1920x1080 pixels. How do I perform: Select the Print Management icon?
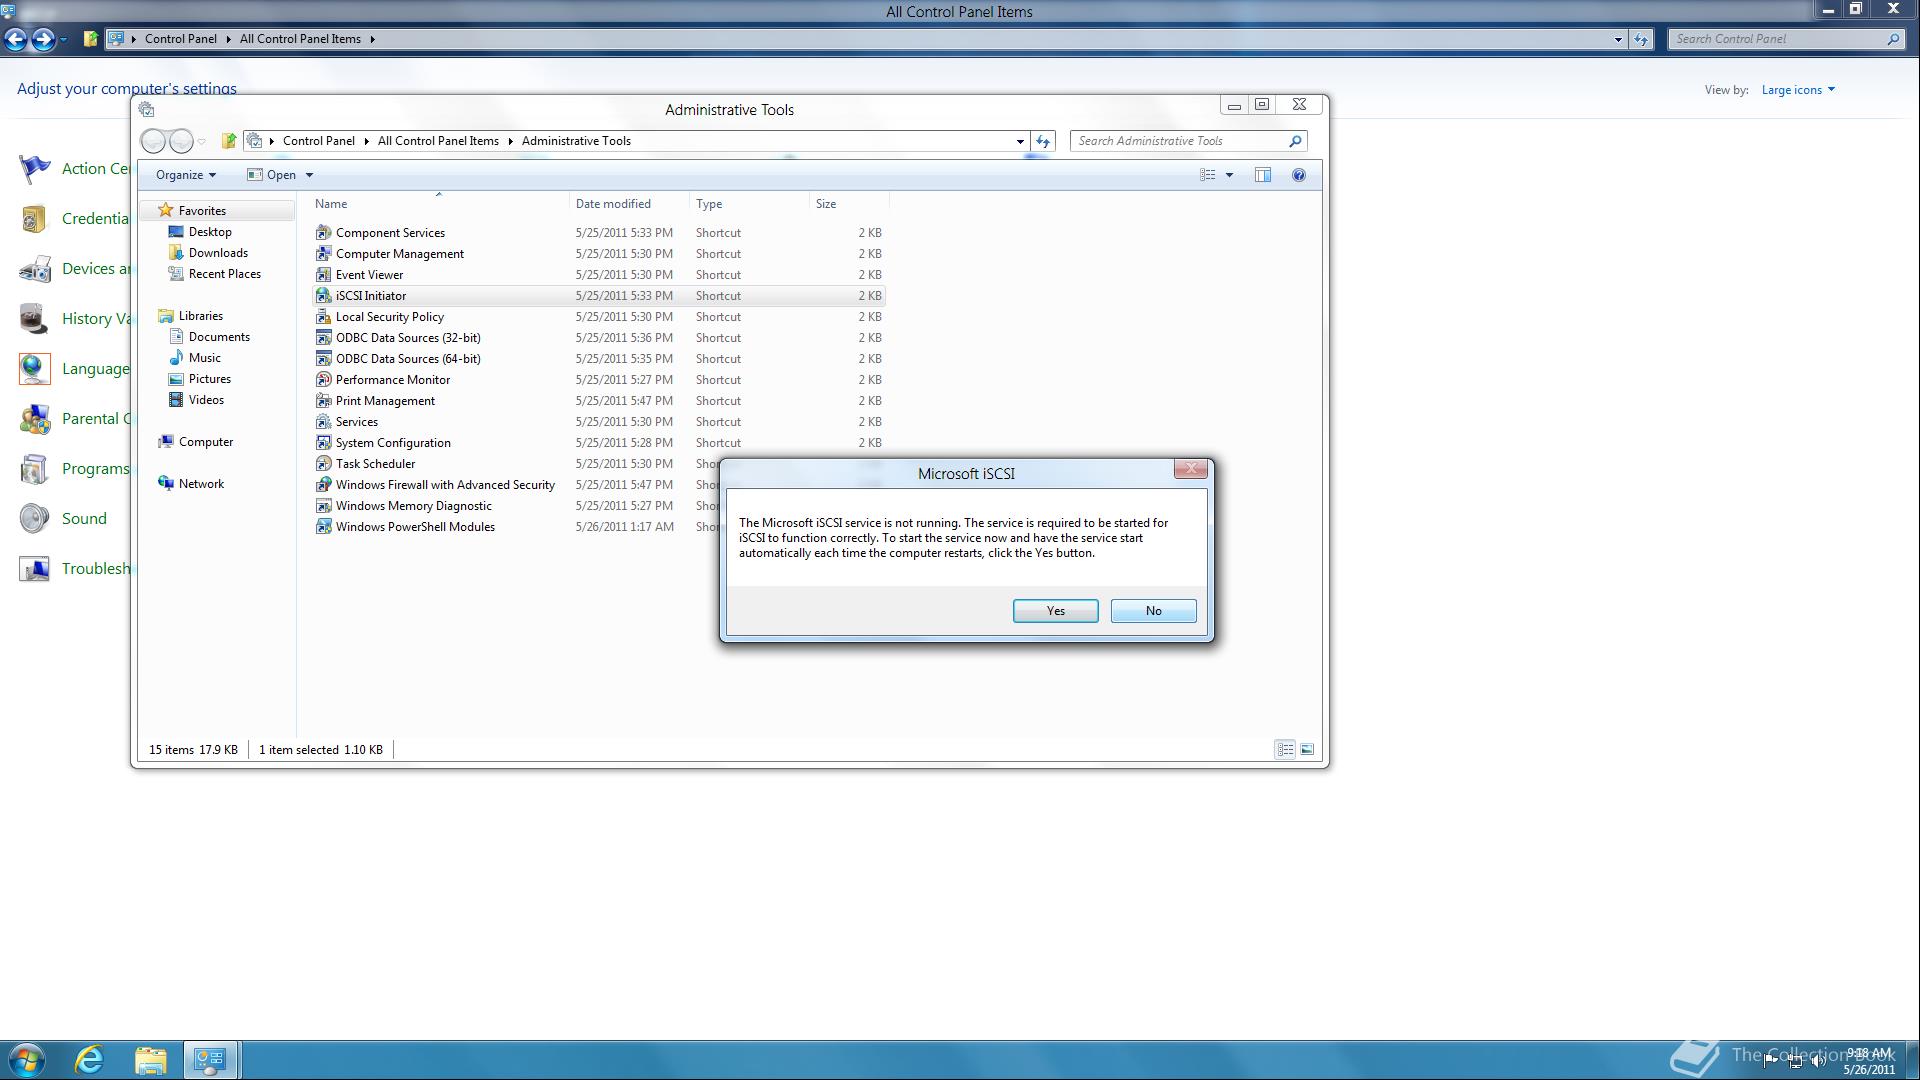[323, 400]
